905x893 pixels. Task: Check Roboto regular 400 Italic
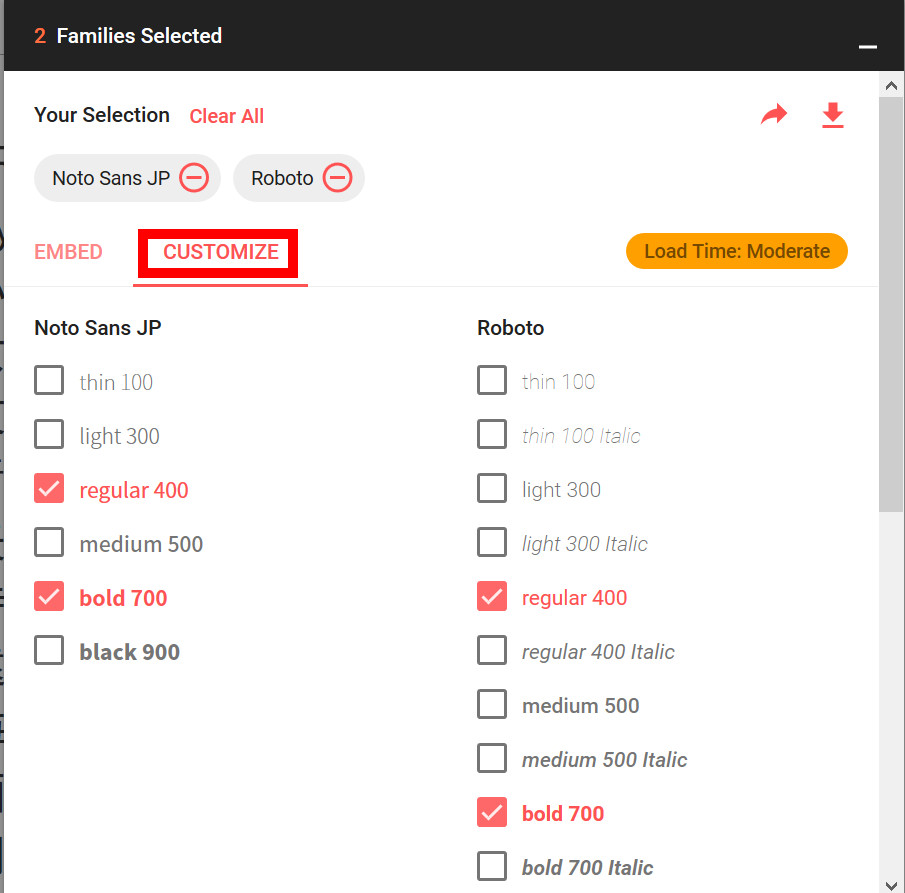(x=492, y=651)
